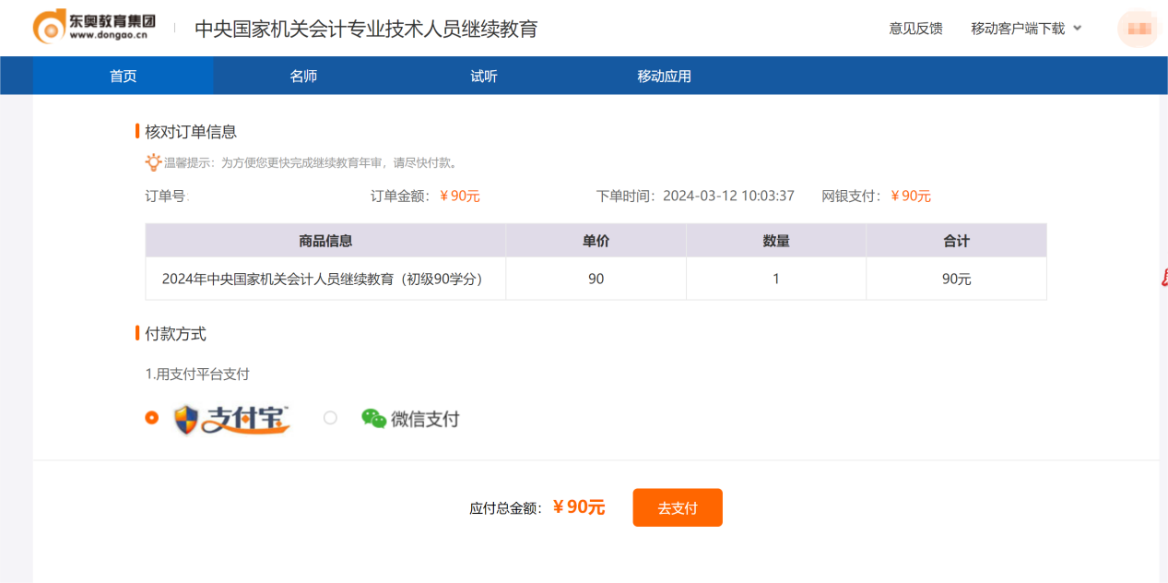Open the 首页 navigation tab

point(123,76)
